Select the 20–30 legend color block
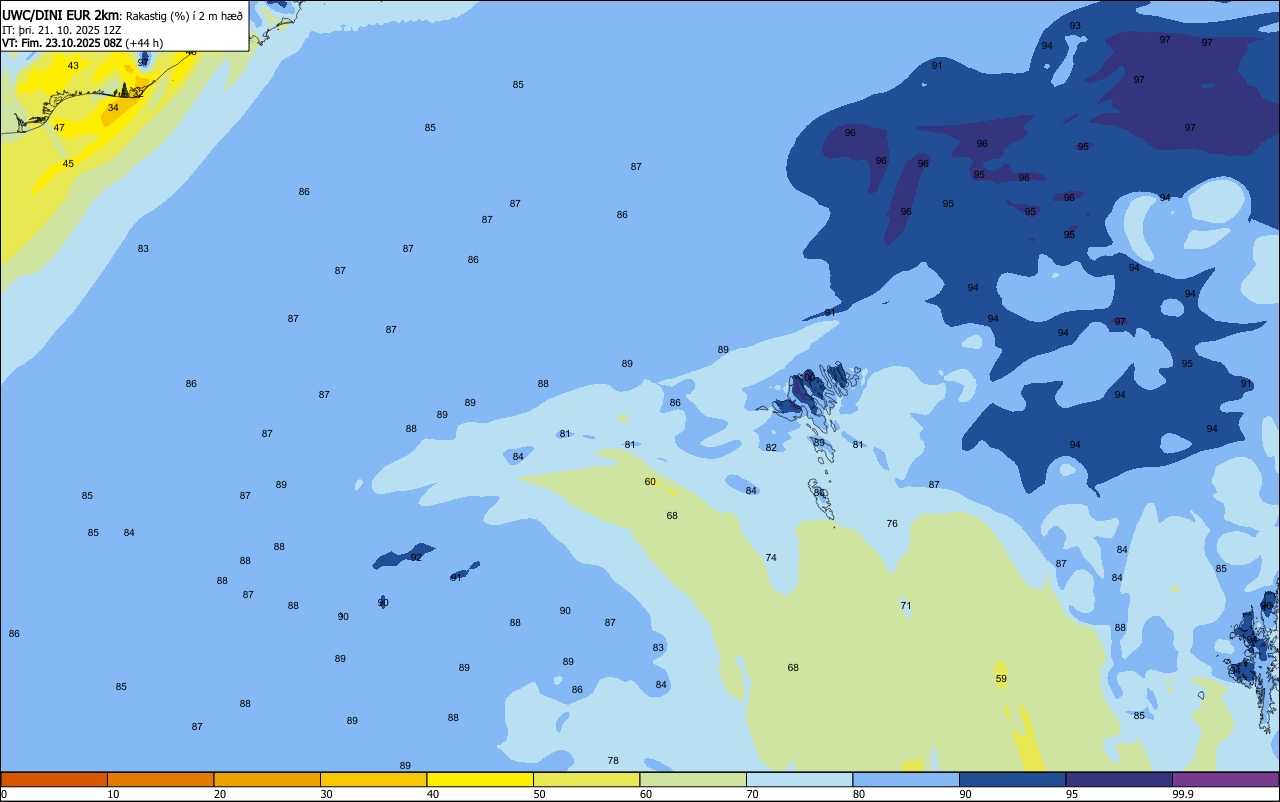Viewport: 1280px width, 802px height. pyautogui.click(x=267, y=779)
